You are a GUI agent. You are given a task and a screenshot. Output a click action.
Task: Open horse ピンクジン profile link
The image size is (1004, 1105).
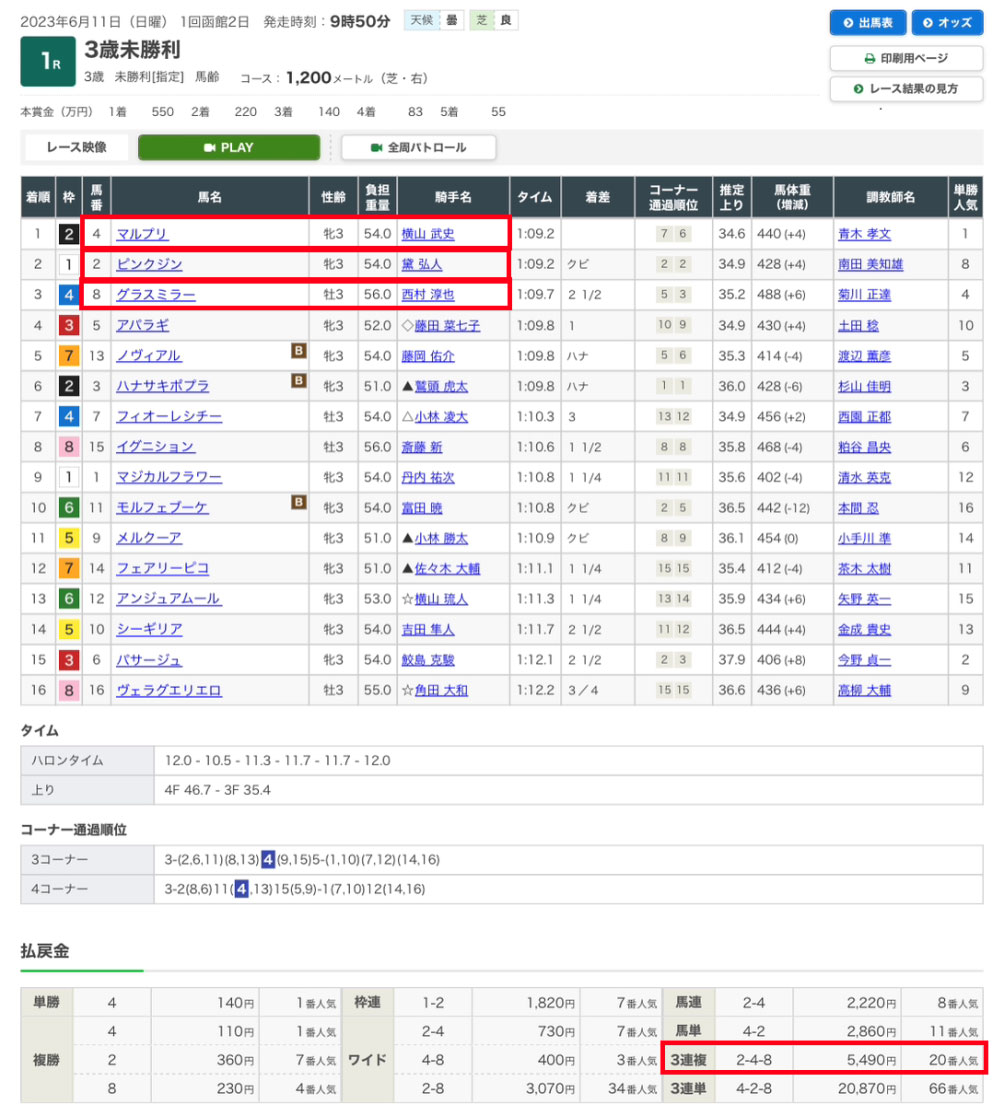pos(149,265)
